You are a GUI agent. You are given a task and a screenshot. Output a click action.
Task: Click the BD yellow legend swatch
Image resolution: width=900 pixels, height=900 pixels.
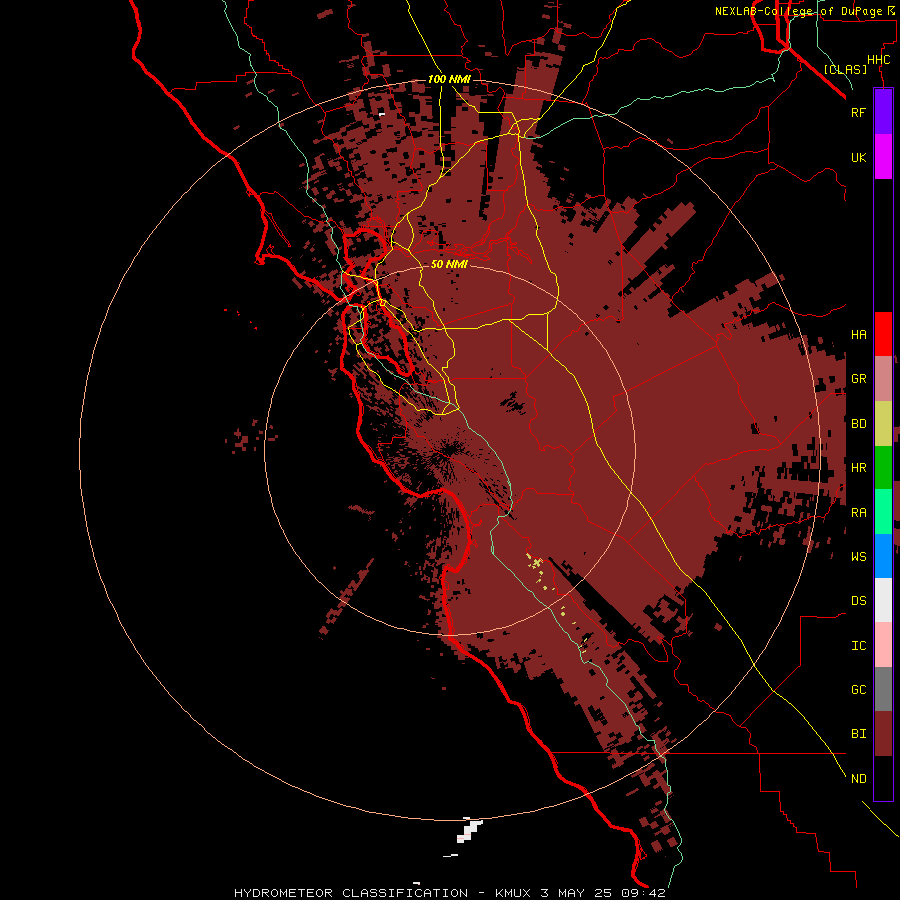(x=883, y=424)
